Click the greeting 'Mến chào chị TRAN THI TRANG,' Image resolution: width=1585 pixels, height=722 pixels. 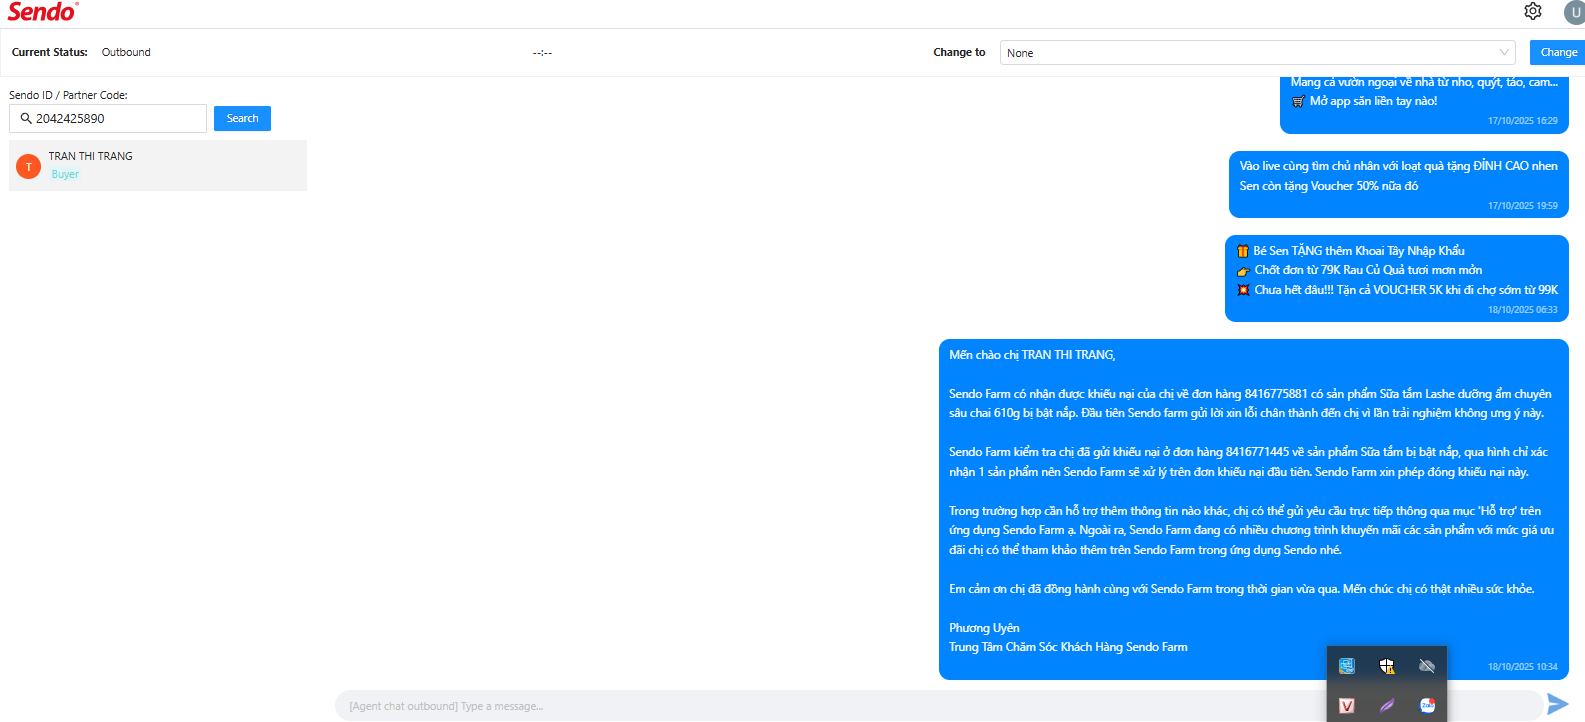tap(1032, 355)
